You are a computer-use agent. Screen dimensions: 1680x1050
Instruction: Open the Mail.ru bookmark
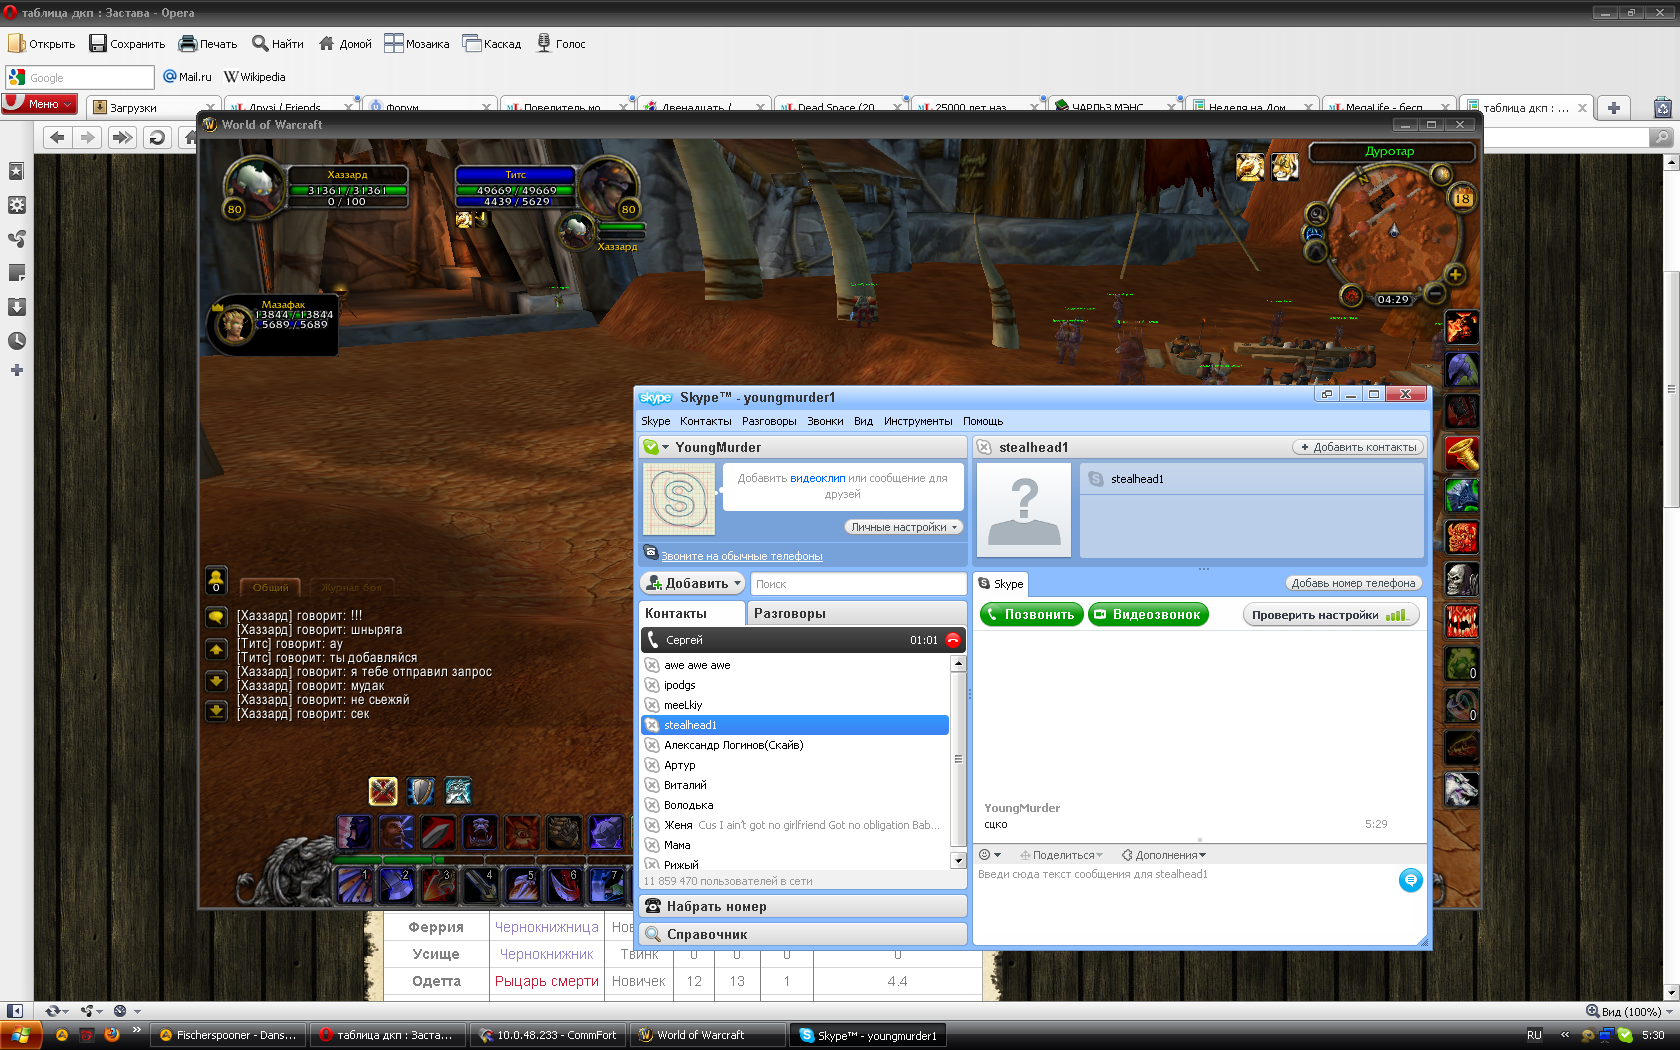(x=188, y=77)
